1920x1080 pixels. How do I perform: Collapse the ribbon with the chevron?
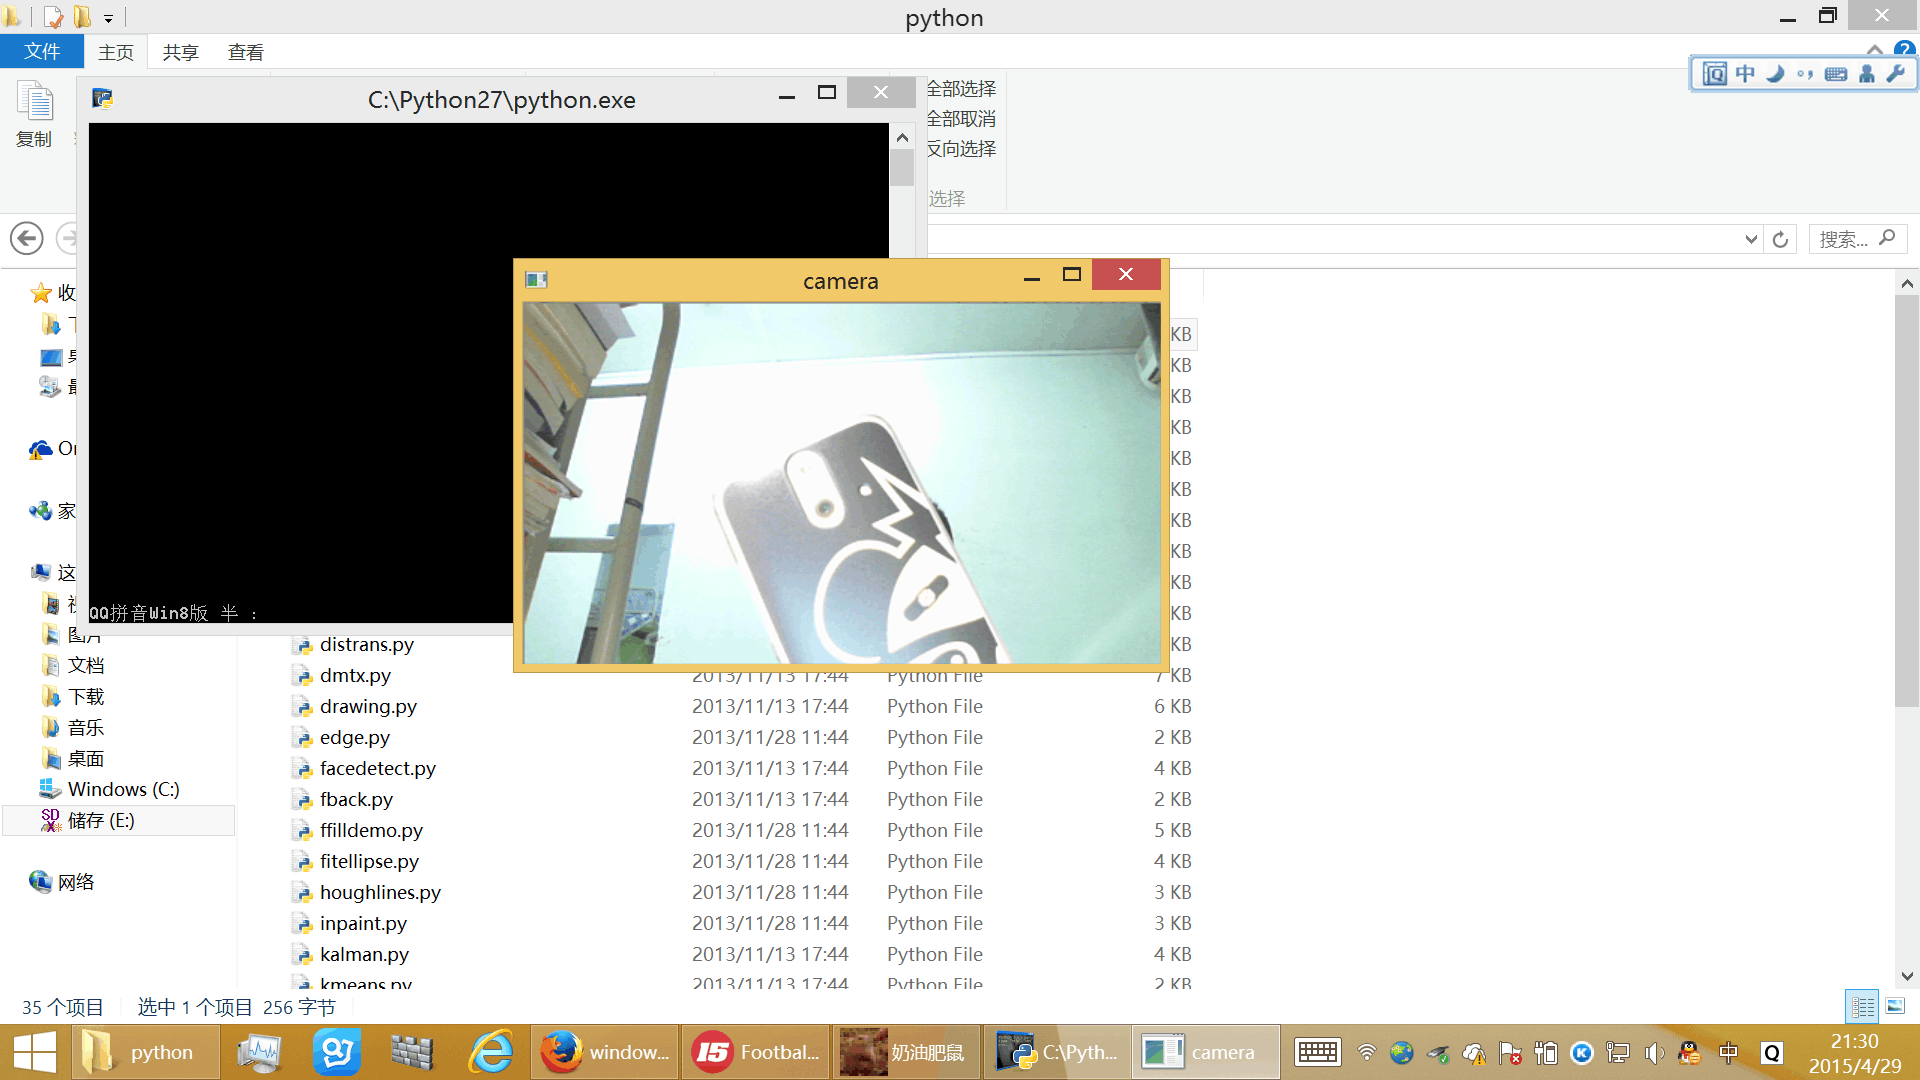tap(1875, 49)
